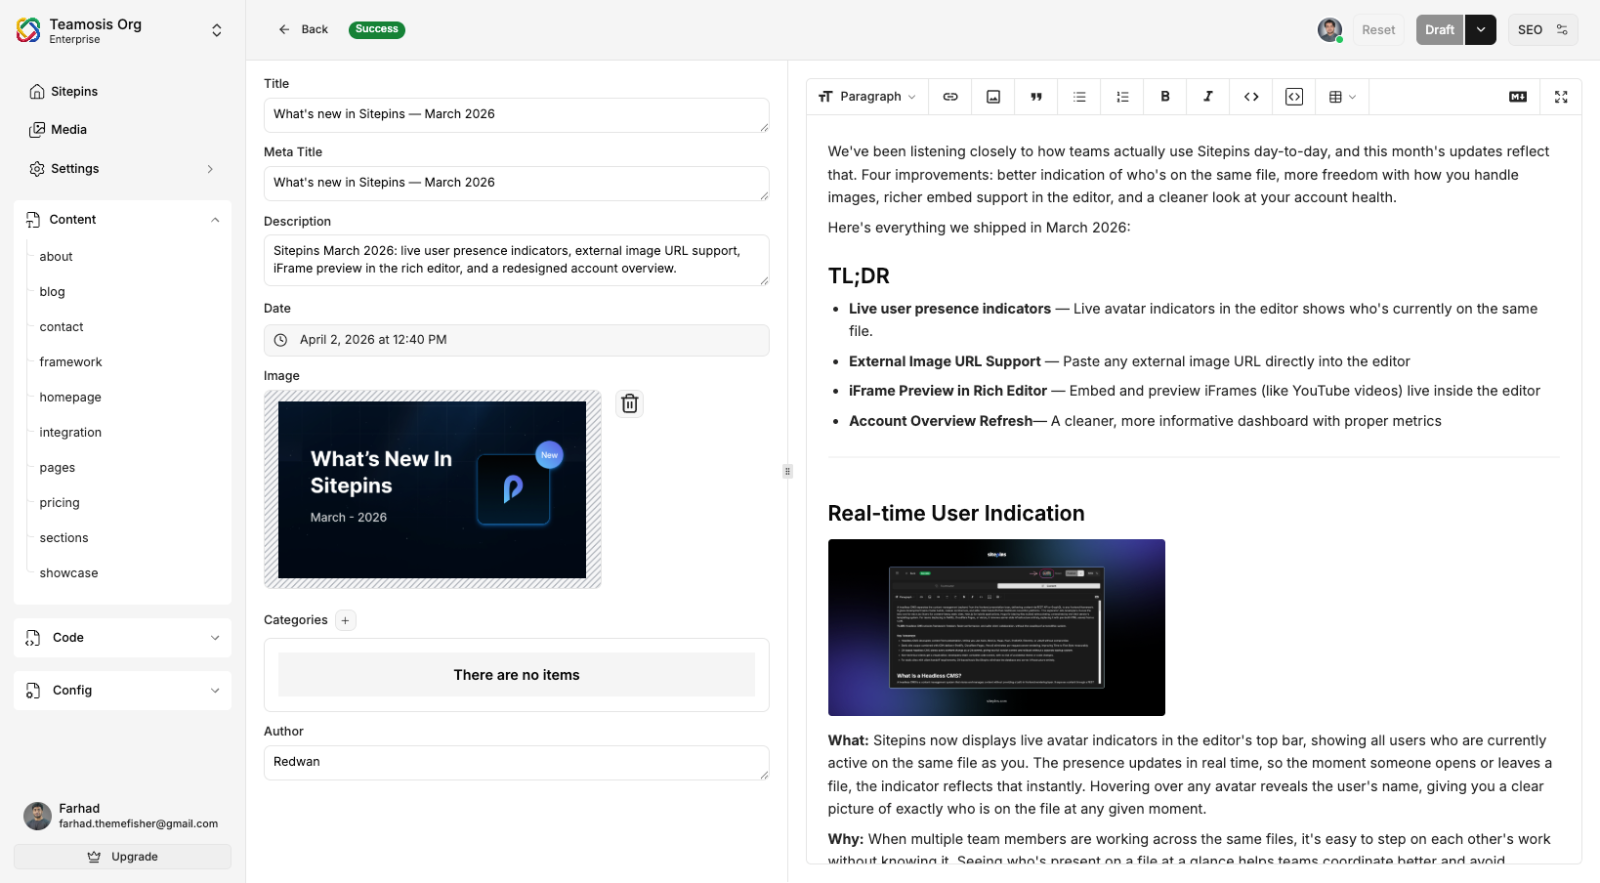The height and width of the screenshot is (883, 1600).
Task: Click into the Description field
Action: (516, 260)
